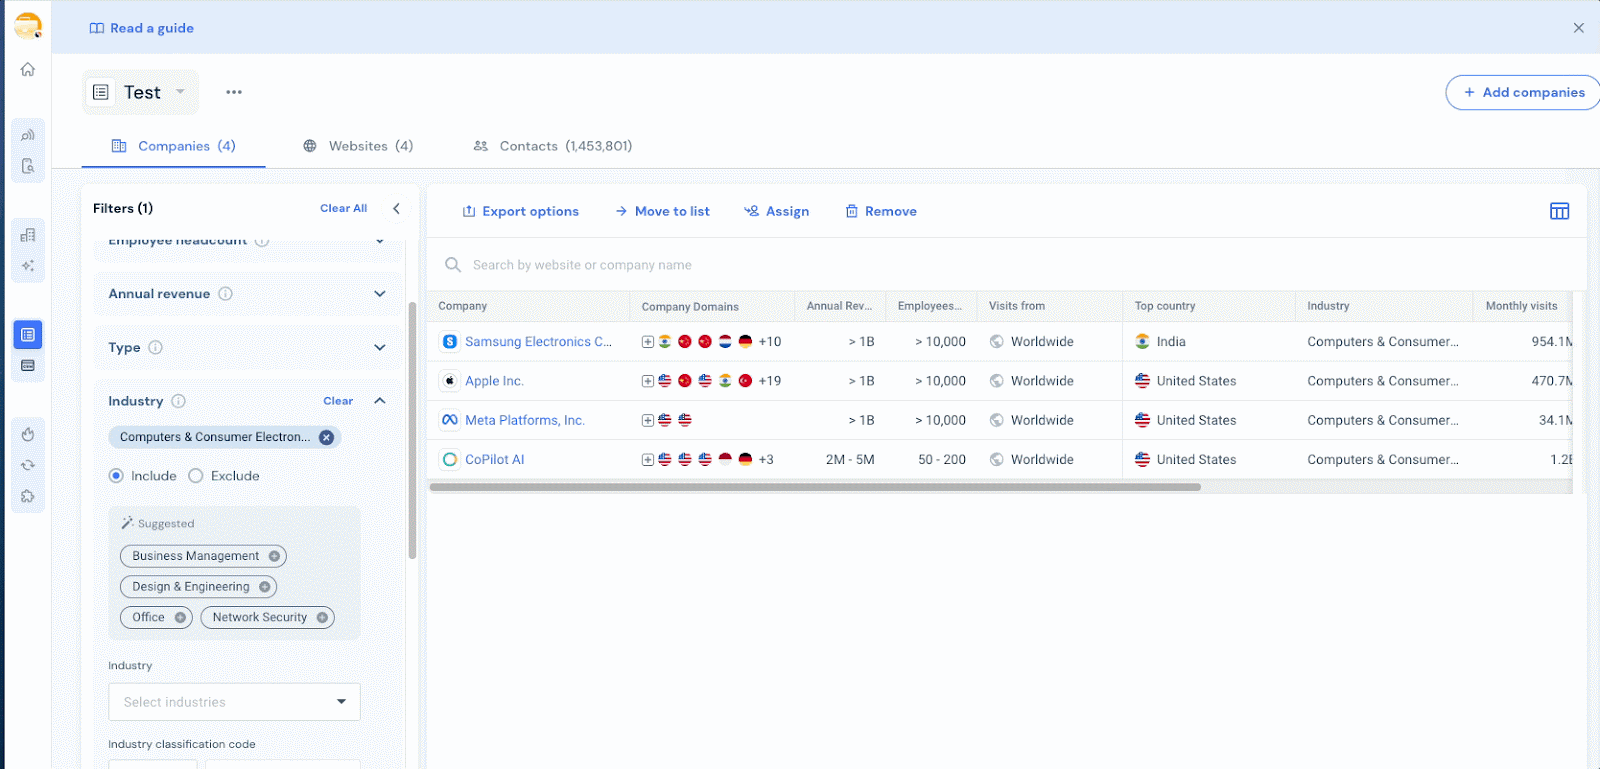
Task: Add suggested Design & Engineering industry
Action: (x=265, y=587)
